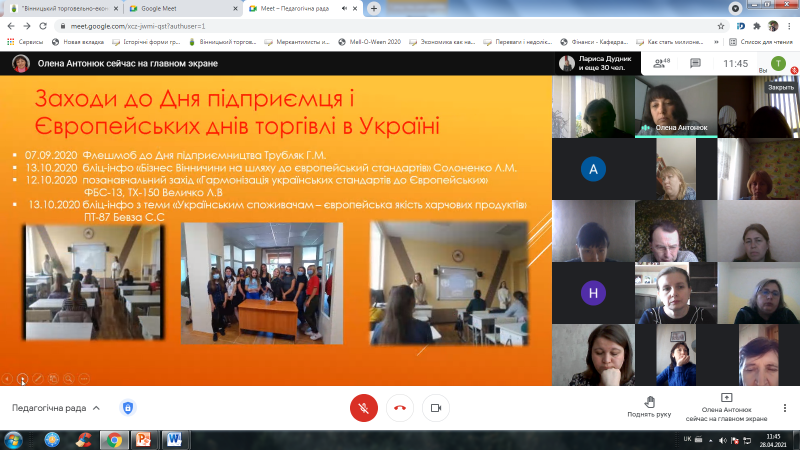Open a new browser tab
Screen dimensions: 800x450
tap(374, 8)
